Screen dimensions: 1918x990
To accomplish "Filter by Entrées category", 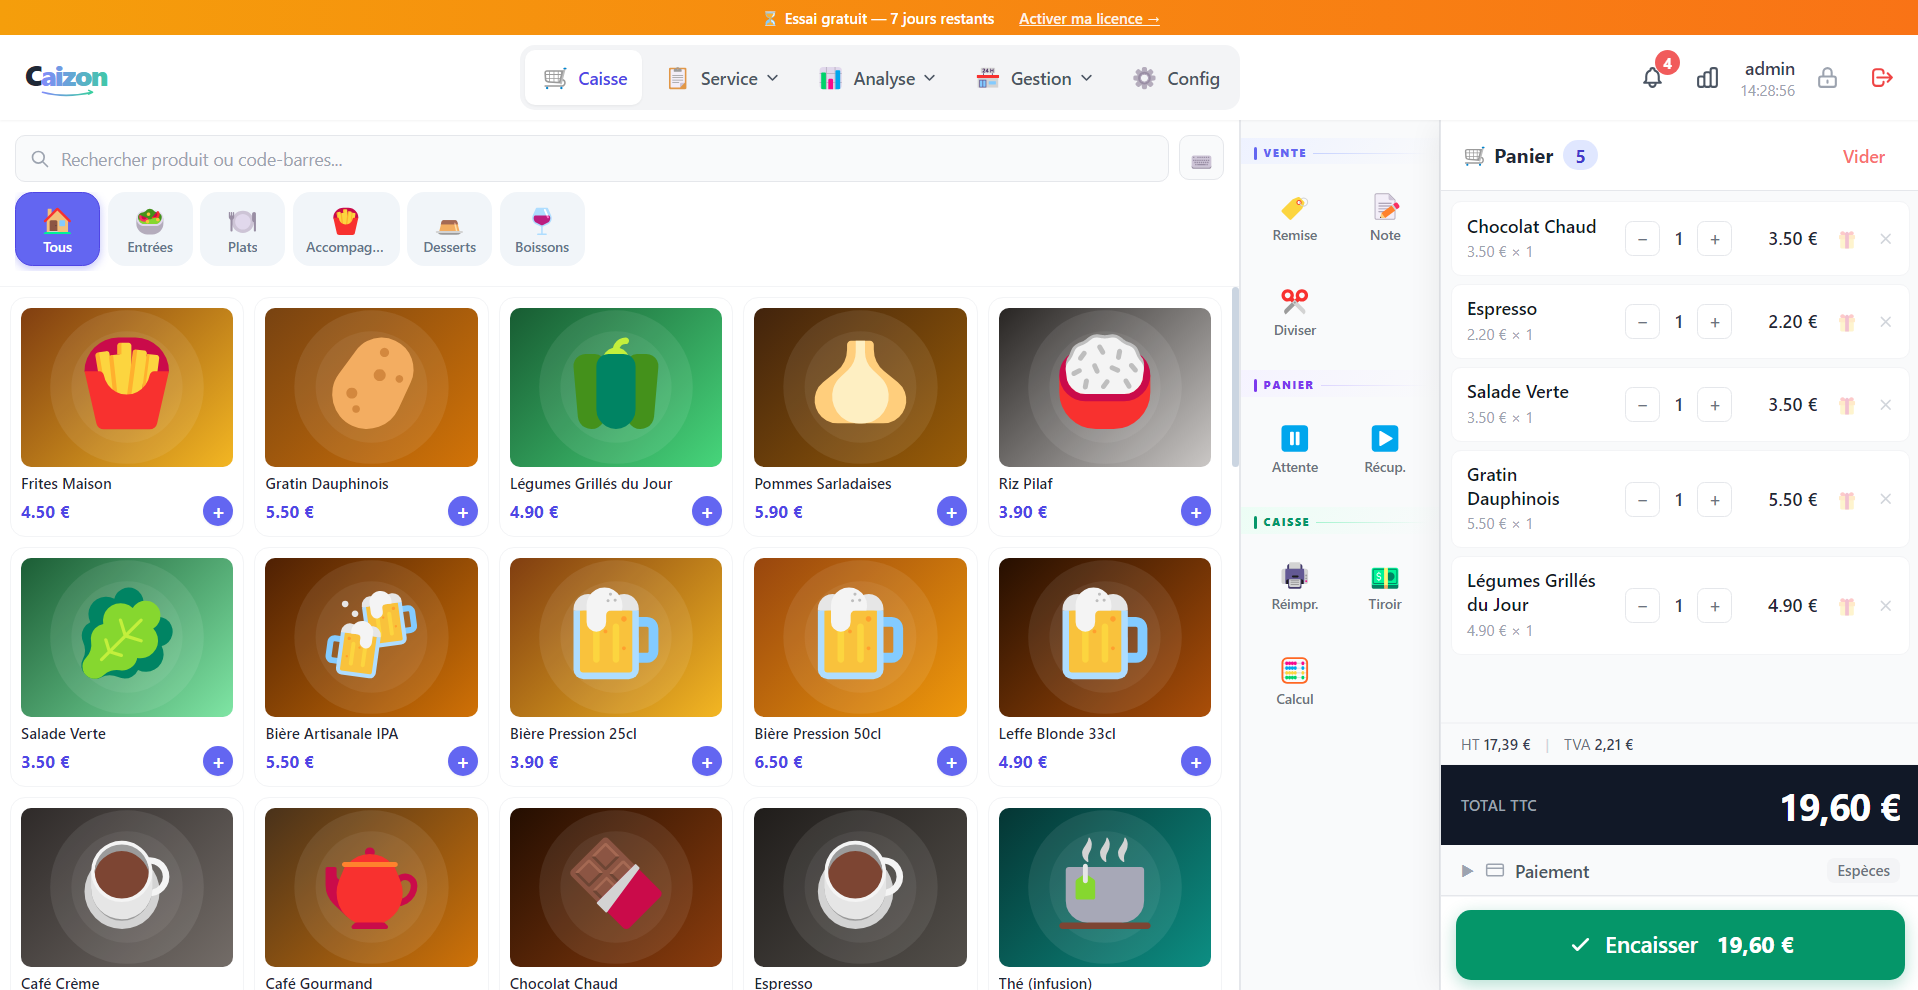I will (x=150, y=229).
